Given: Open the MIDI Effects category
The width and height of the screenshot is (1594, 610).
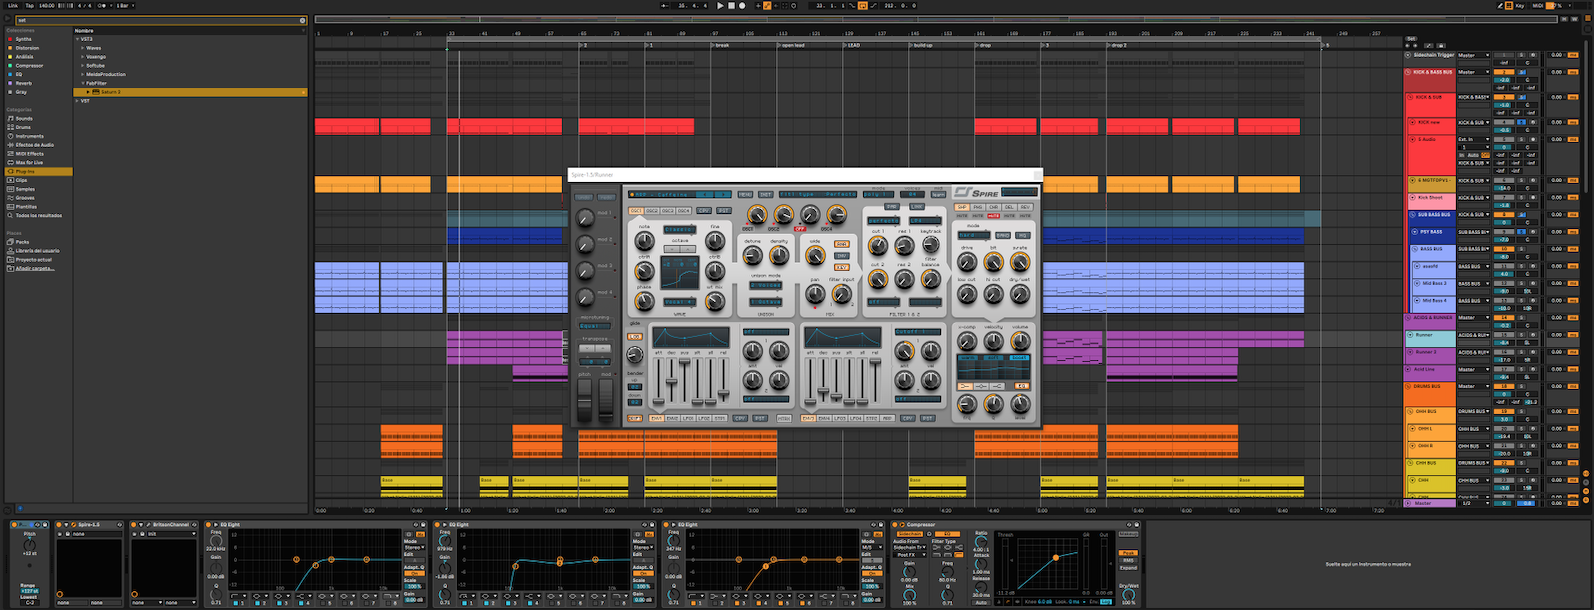Looking at the screenshot, I should click(x=29, y=154).
